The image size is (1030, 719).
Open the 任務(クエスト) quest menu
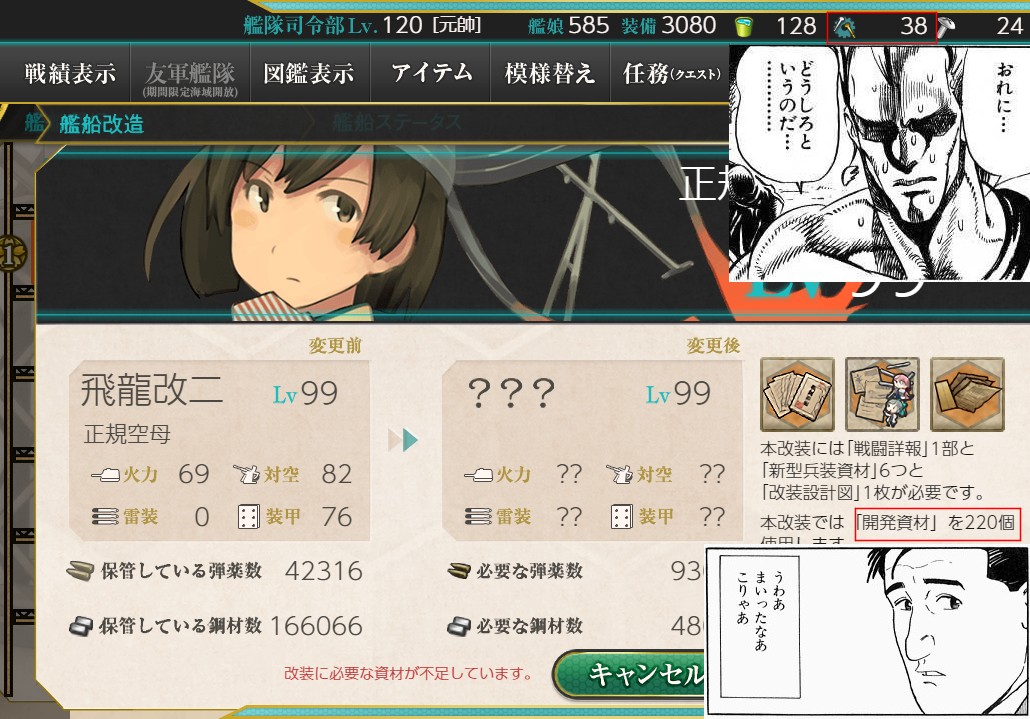(x=671, y=73)
